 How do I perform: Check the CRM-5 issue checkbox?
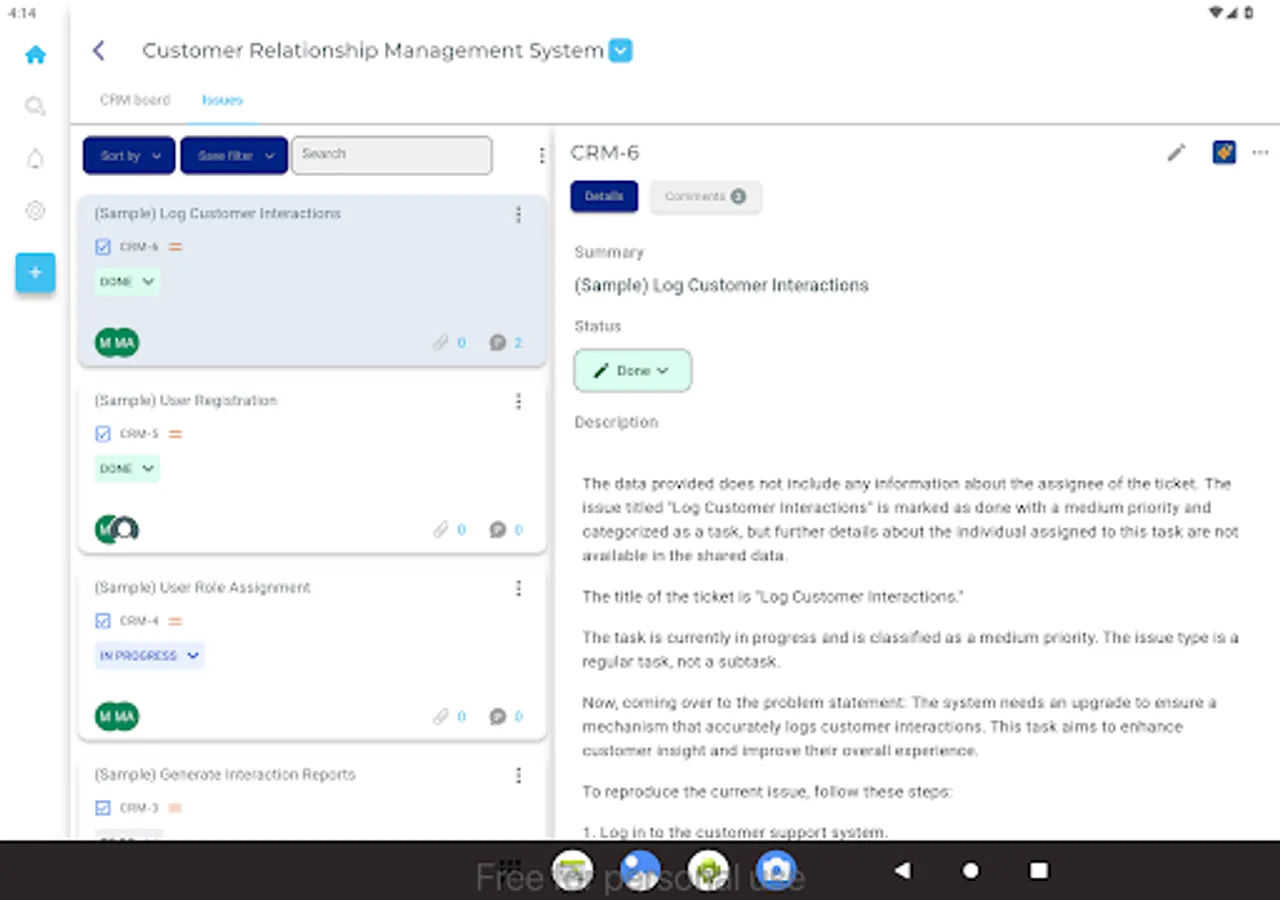point(102,433)
